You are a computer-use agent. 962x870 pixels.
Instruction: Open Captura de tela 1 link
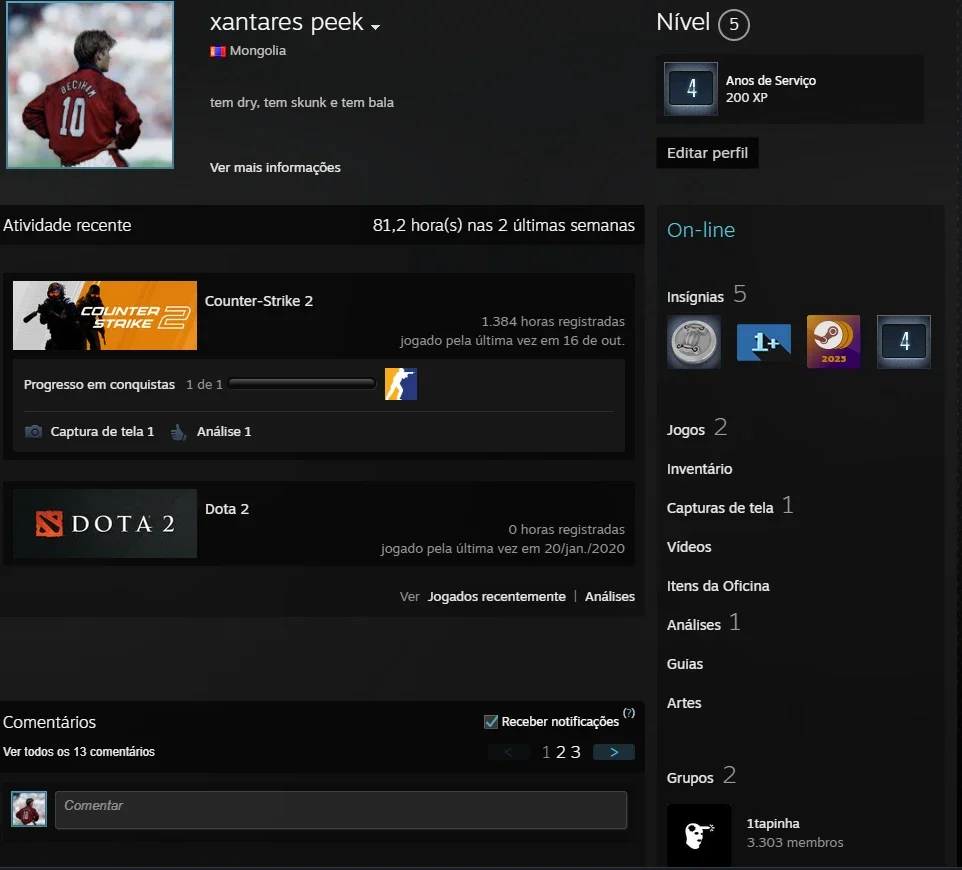tap(102, 431)
